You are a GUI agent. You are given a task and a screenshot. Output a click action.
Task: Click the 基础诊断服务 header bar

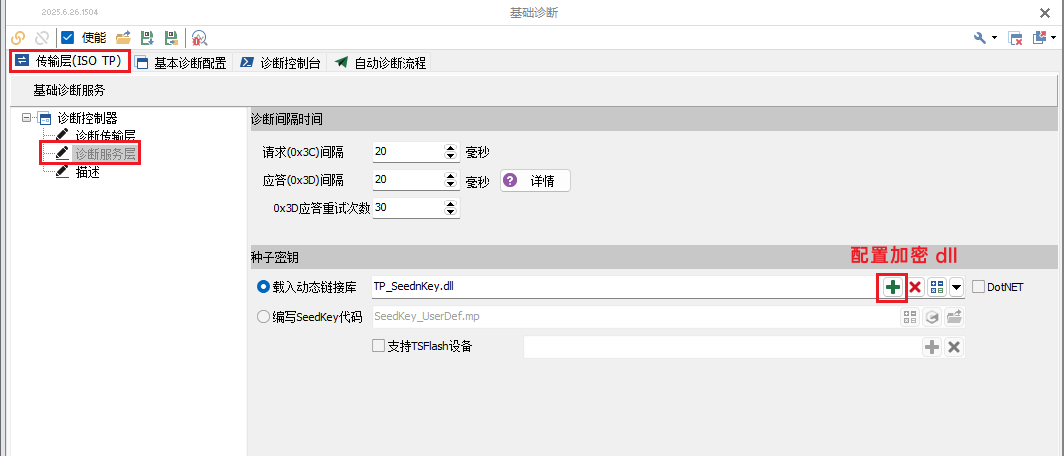(x=535, y=90)
